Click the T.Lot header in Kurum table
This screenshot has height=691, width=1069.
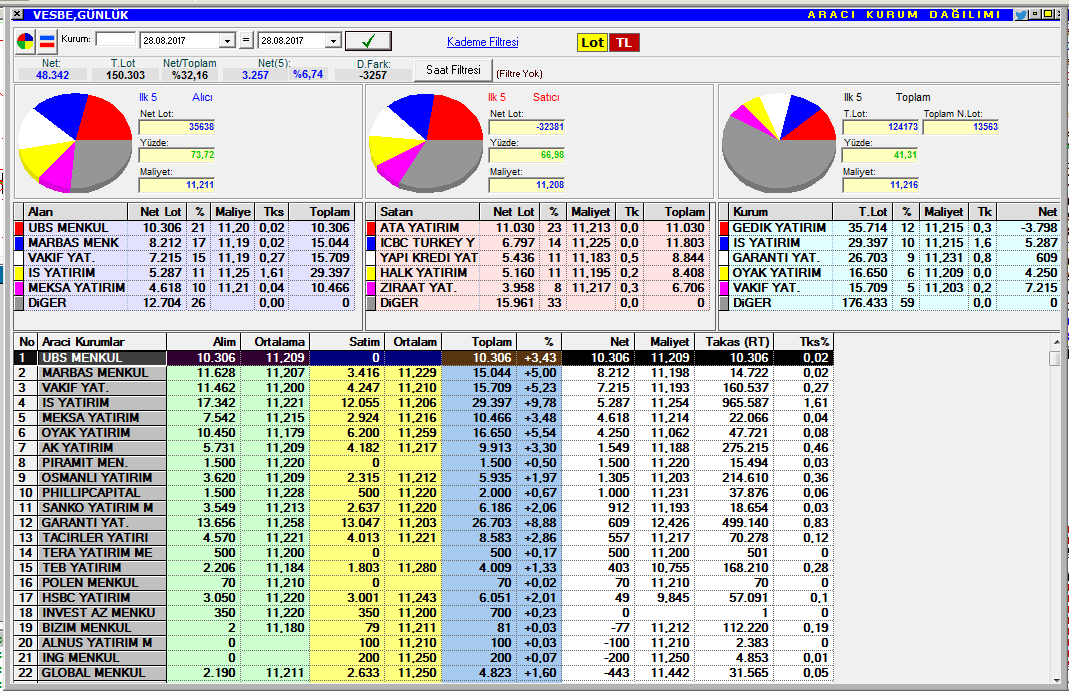point(862,212)
